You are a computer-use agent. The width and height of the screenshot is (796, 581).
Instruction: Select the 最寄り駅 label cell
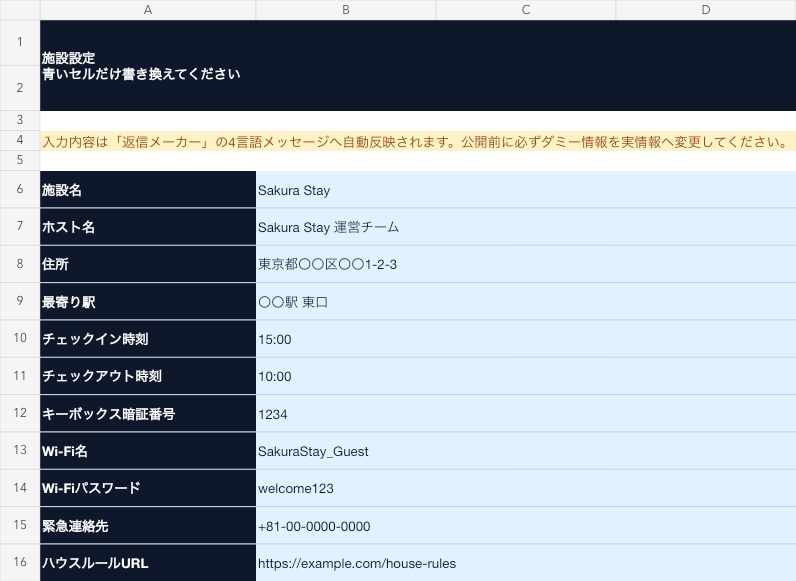(x=148, y=301)
